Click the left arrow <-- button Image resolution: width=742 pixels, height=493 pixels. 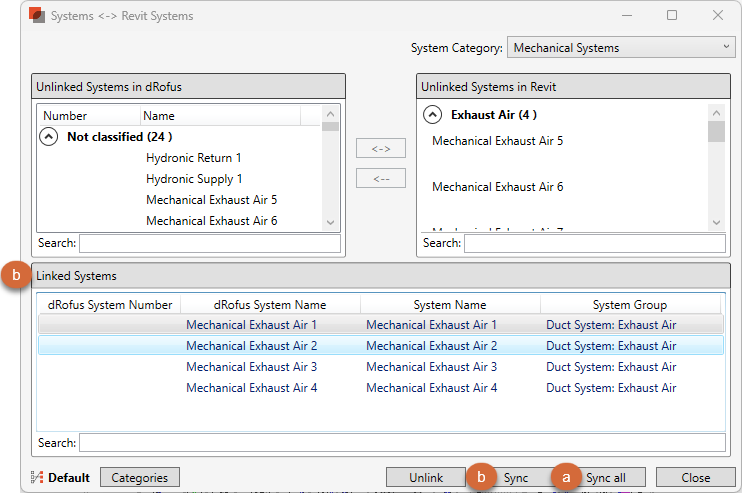coord(381,178)
